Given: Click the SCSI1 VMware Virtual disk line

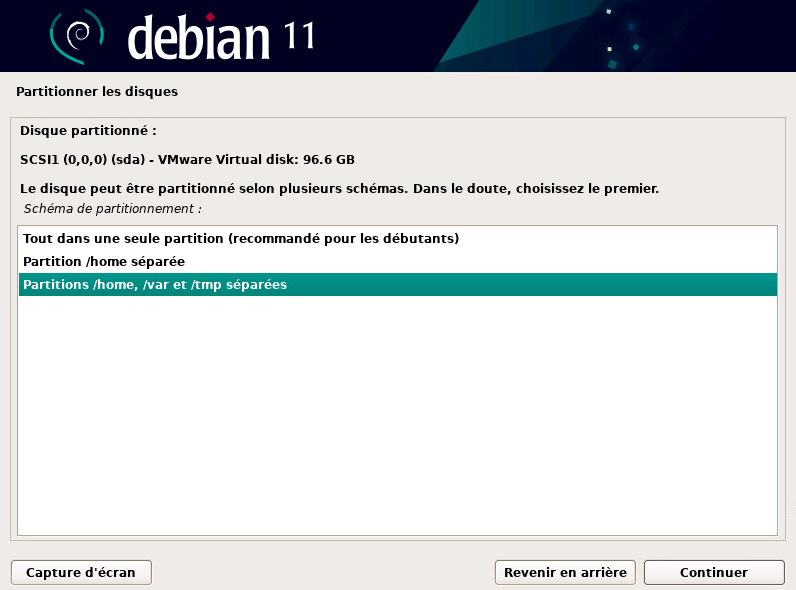Looking at the screenshot, I should coord(187,159).
